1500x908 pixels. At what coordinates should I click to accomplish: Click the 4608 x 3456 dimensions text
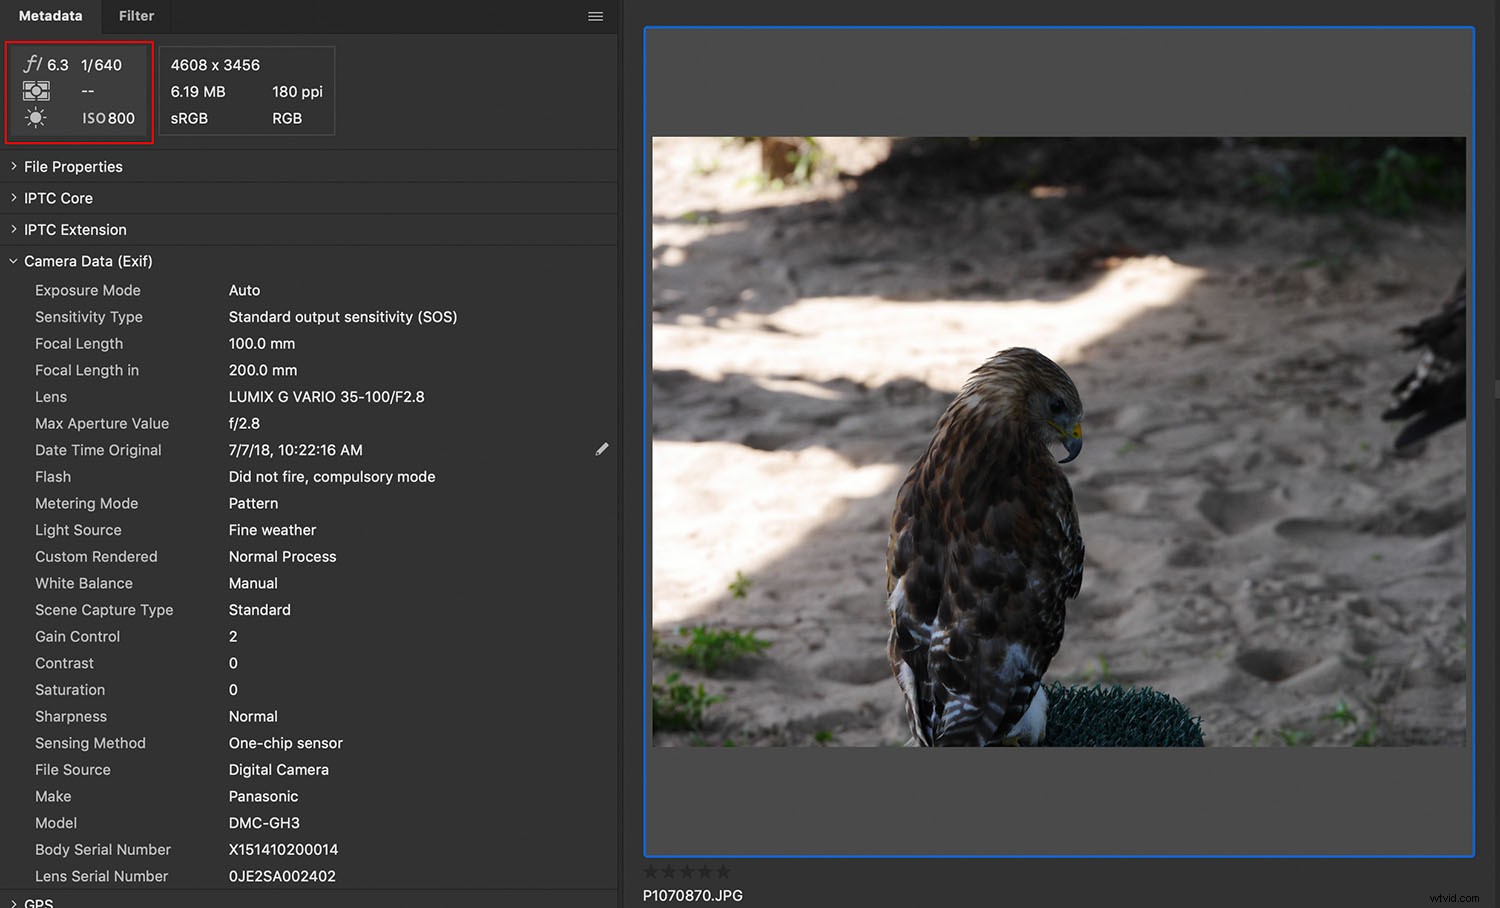(x=215, y=65)
